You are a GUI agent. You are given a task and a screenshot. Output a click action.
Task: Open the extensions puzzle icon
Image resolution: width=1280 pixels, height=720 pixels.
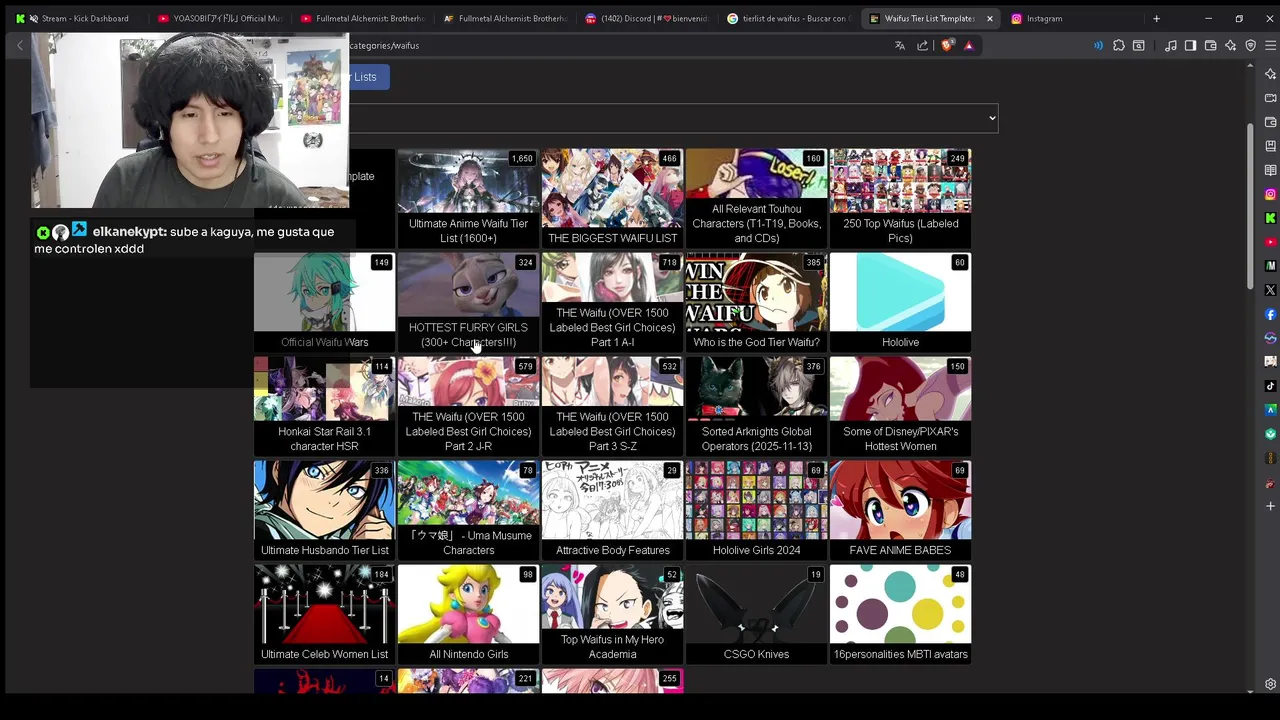point(1119,45)
